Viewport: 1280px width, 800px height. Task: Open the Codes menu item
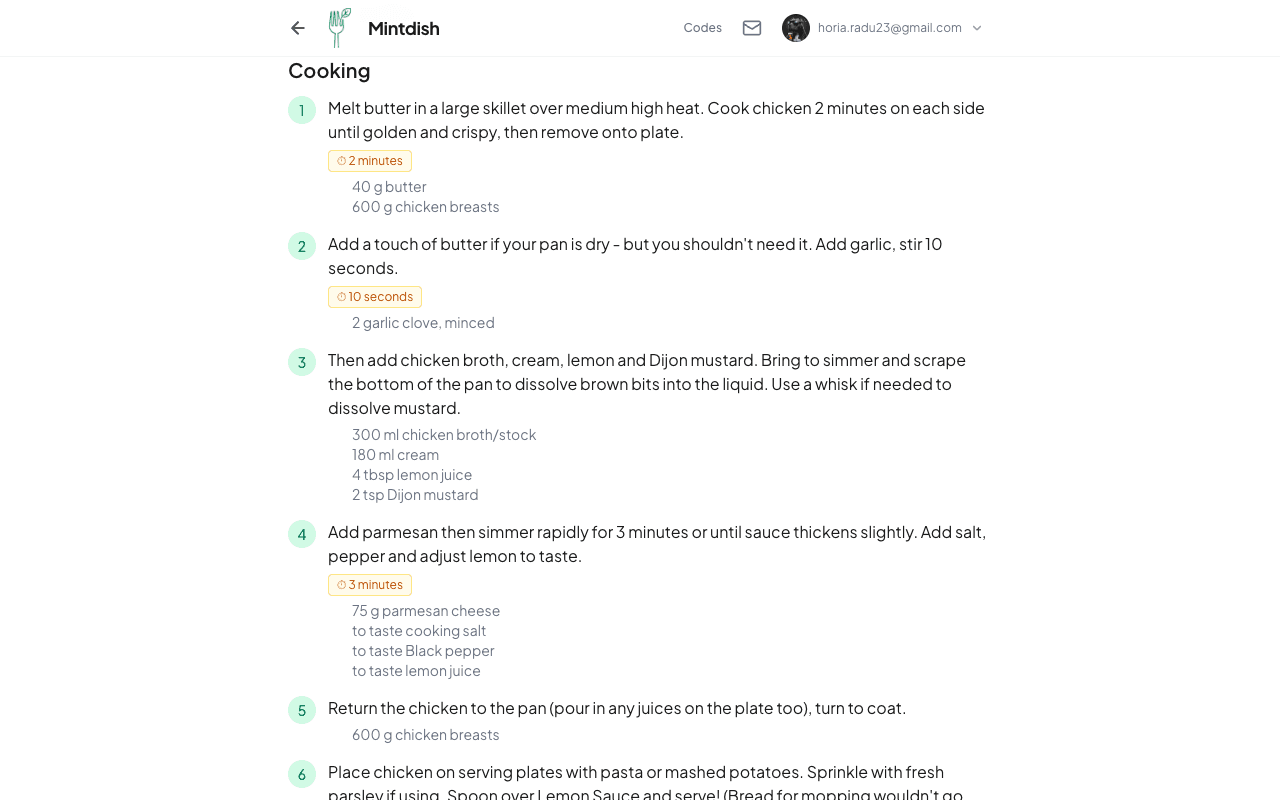pos(703,28)
